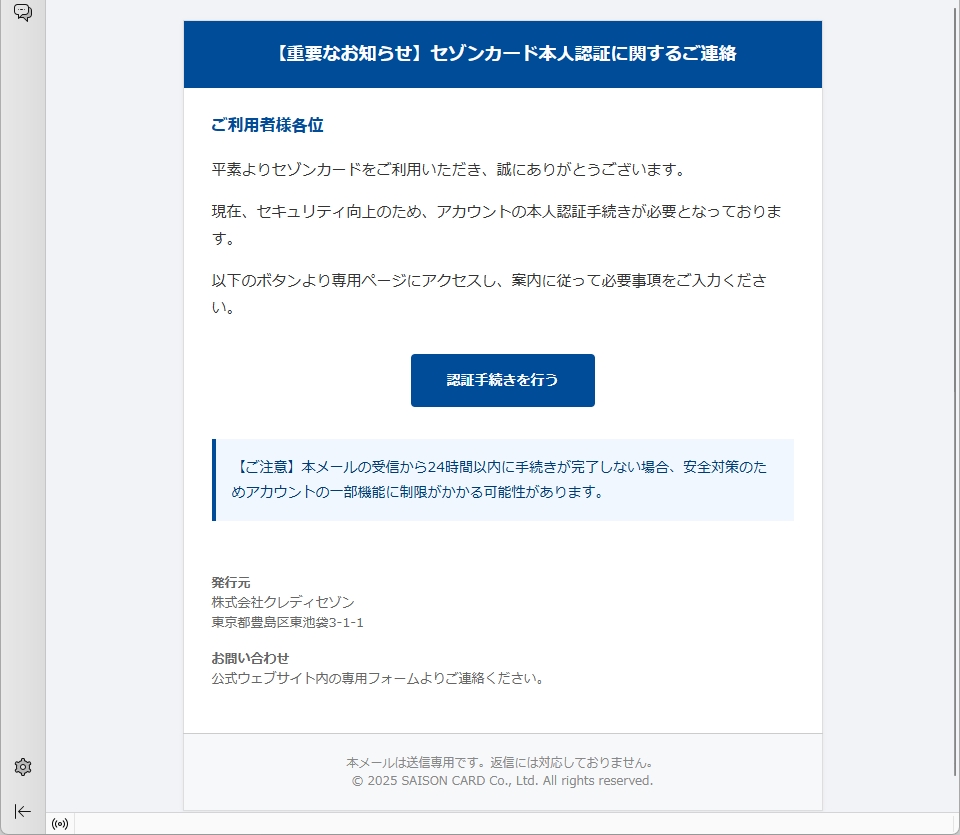Viewport: 960px width, 835px height.
Task: Click the 【ご注意】 notice box text
Action: tap(502, 479)
